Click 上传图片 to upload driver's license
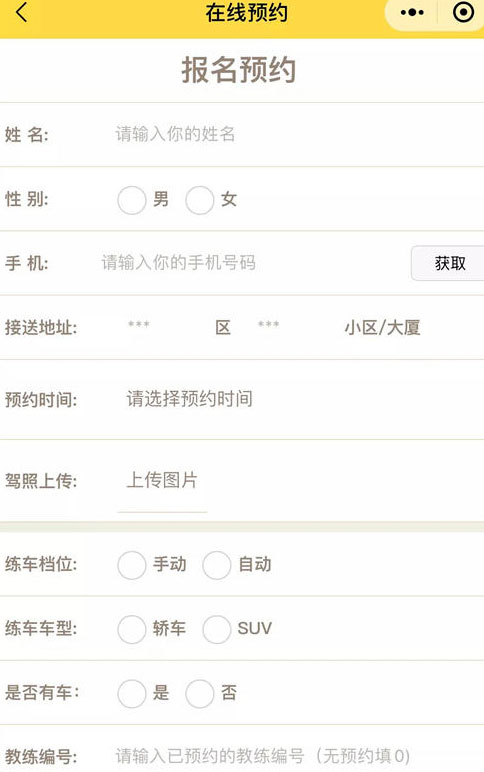The width and height of the screenshot is (484, 772). pyautogui.click(x=162, y=480)
